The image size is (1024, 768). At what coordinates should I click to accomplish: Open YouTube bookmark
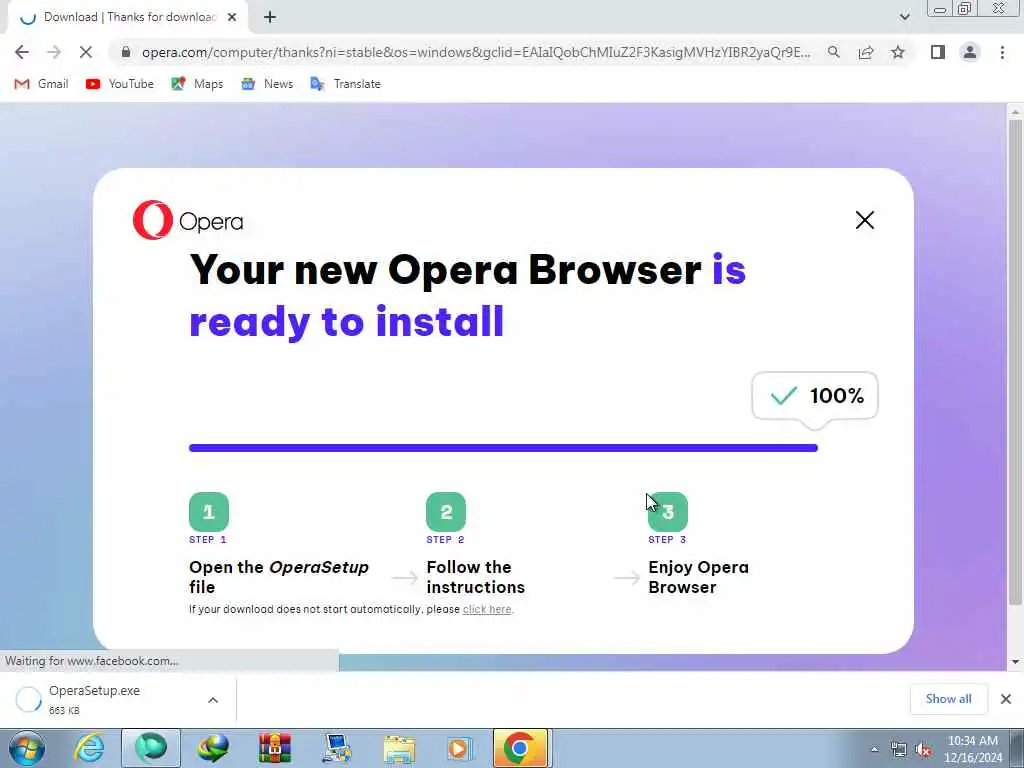click(x=120, y=84)
